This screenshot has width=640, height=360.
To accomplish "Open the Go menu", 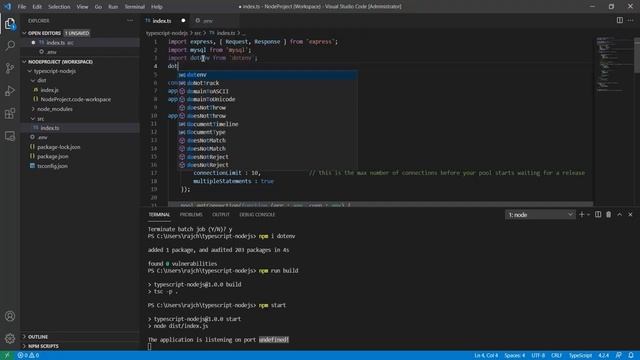I will pos(98,7).
